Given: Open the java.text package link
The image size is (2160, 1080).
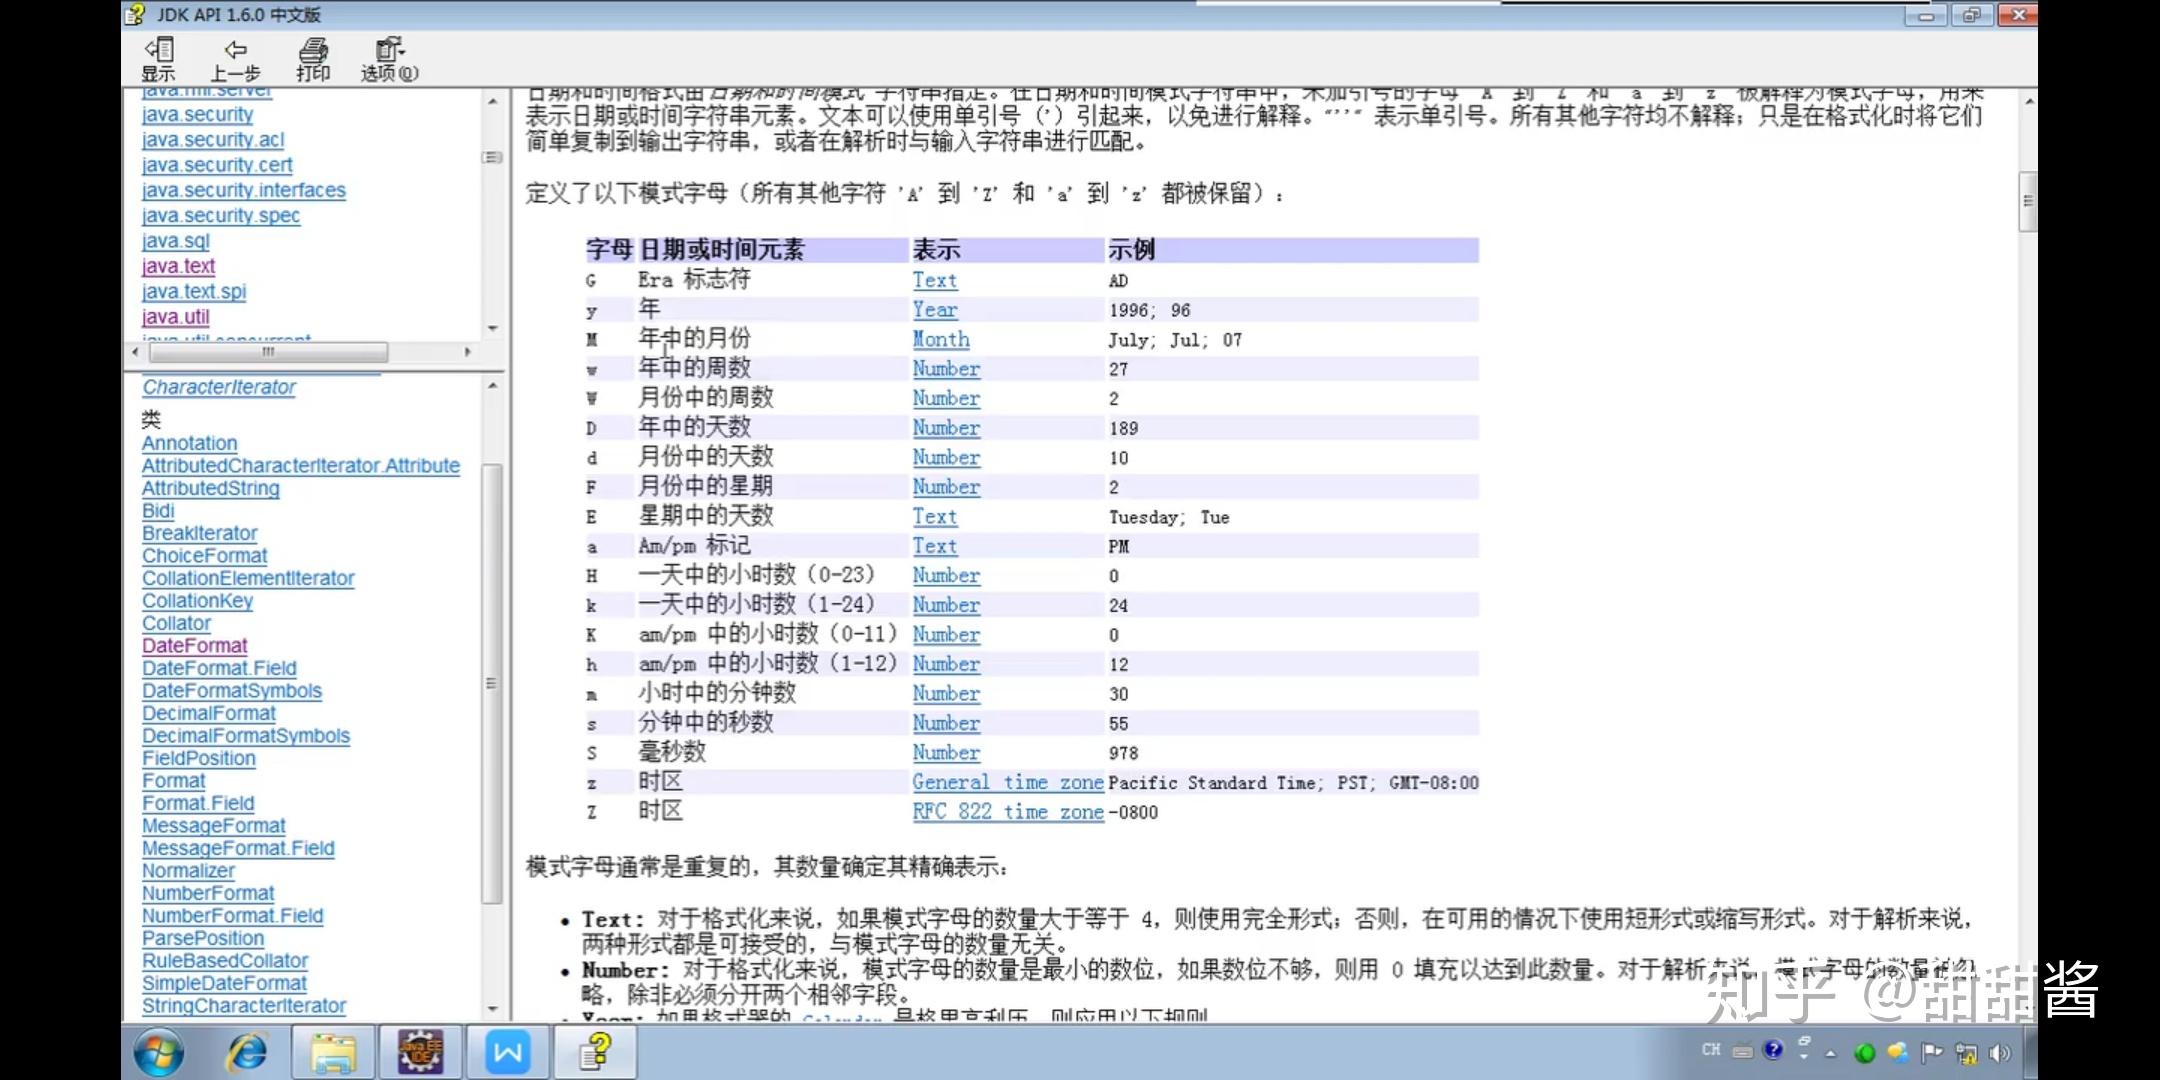Looking at the screenshot, I should click(178, 266).
